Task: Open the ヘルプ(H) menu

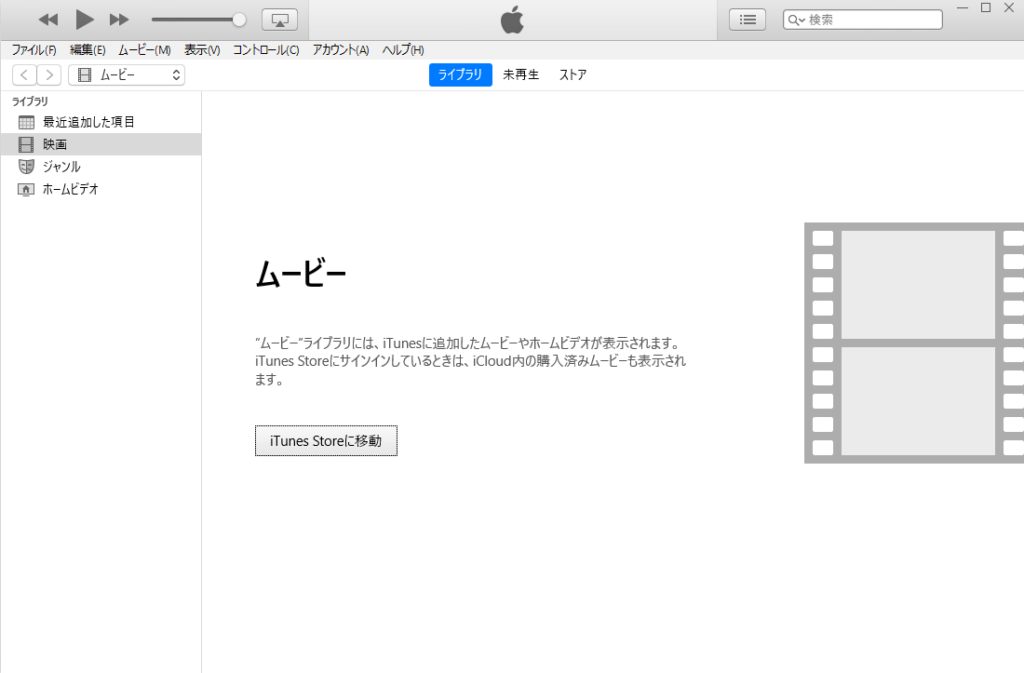Action: (403, 50)
